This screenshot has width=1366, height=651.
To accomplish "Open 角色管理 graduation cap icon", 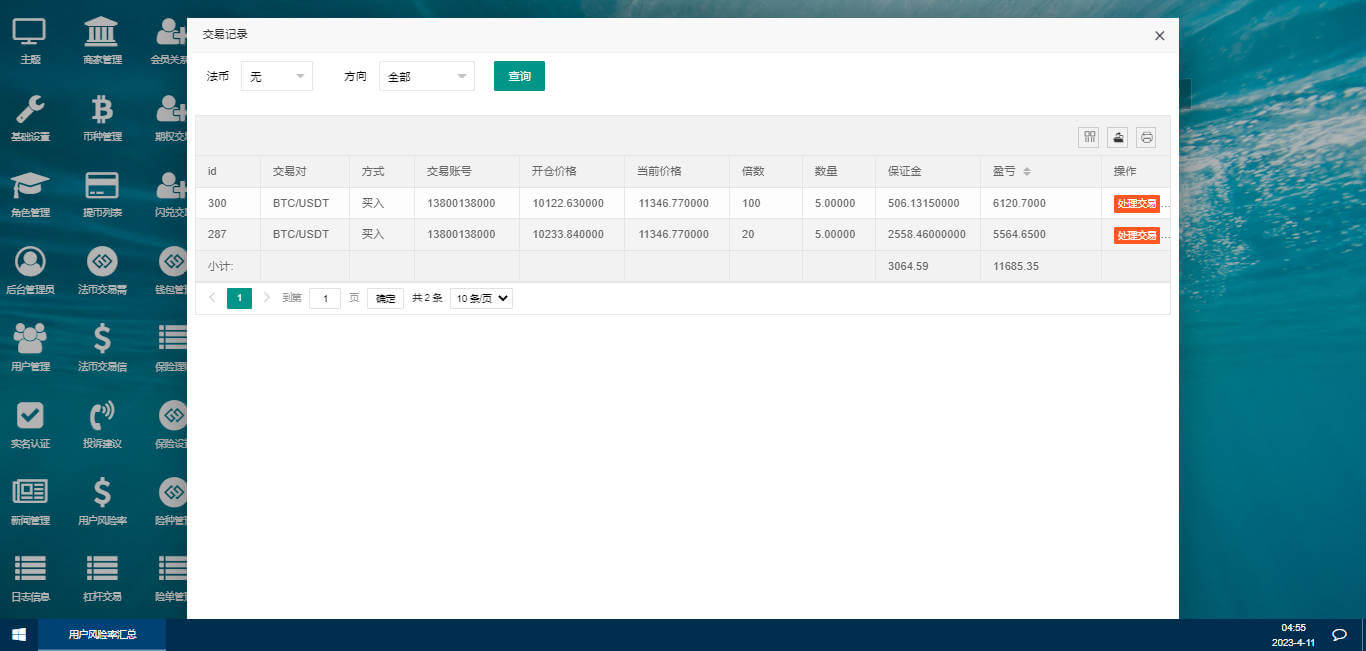I will tap(30, 194).
